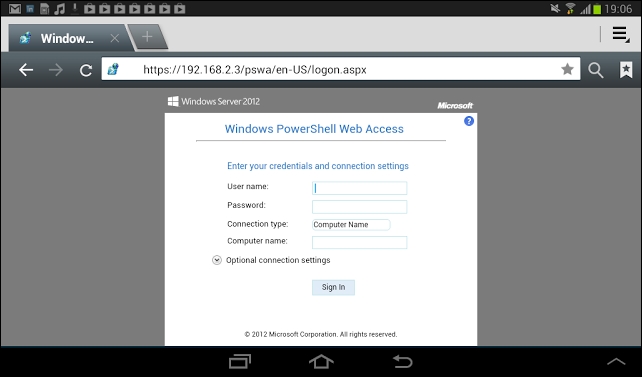
Task: Go back with the browser back arrow
Action: pos(26,70)
